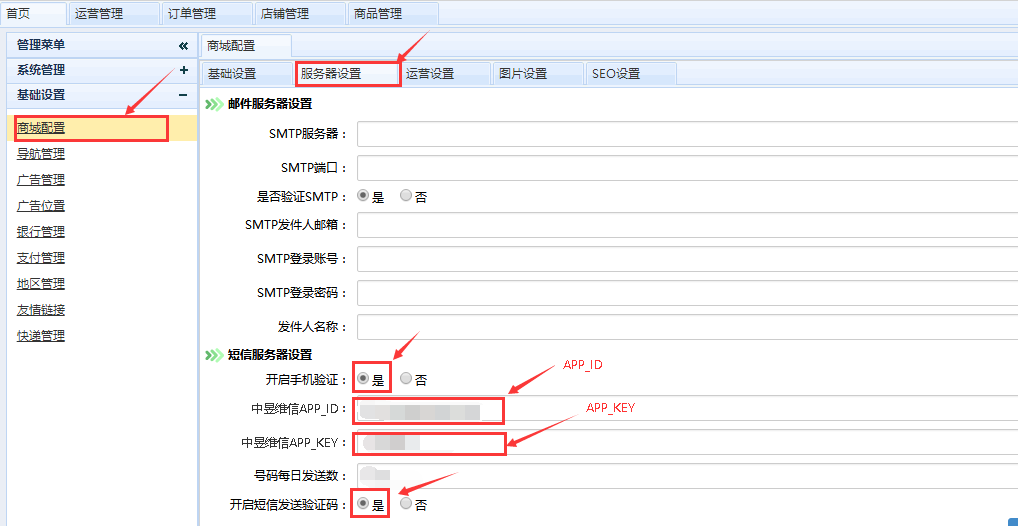Open the 图片设置 tab
The width and height of the screenshot is (1018, 526).
(523, 74)
